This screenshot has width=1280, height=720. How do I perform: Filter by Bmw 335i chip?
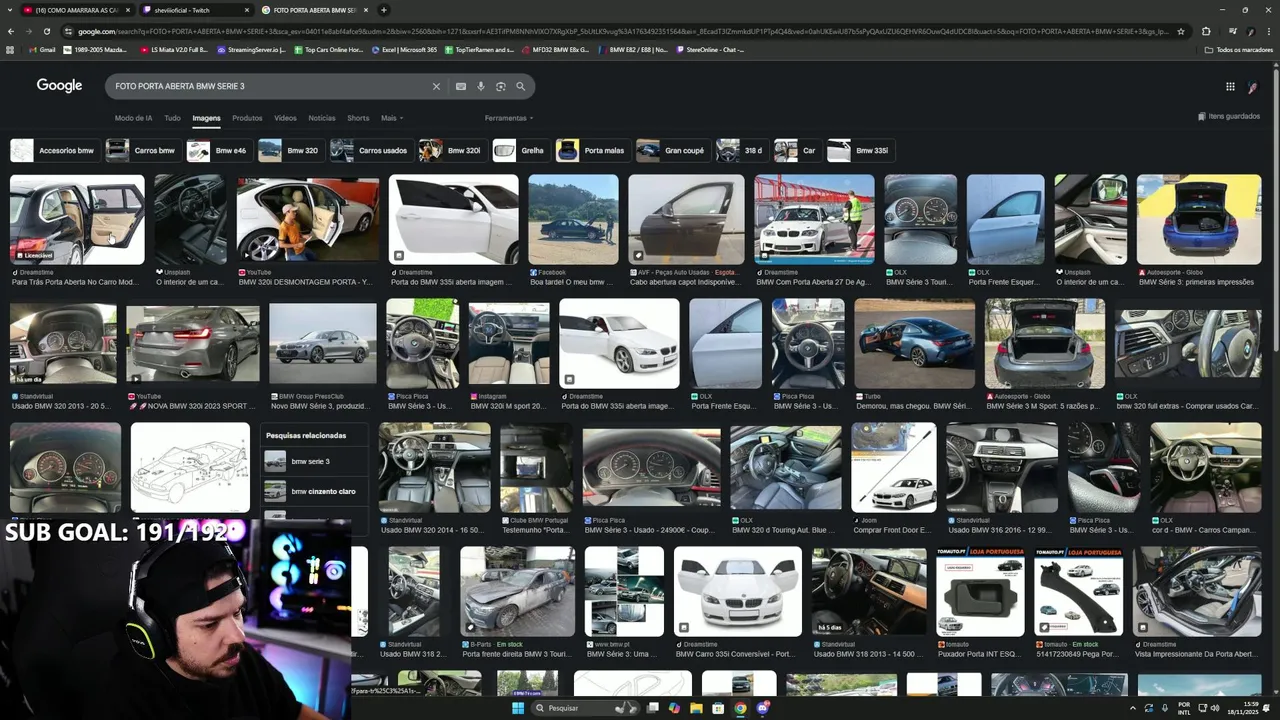click(860, 151)
